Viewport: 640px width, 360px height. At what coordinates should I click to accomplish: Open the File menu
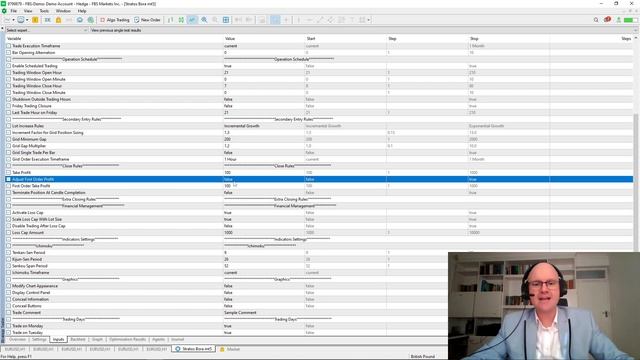point(13,11)
